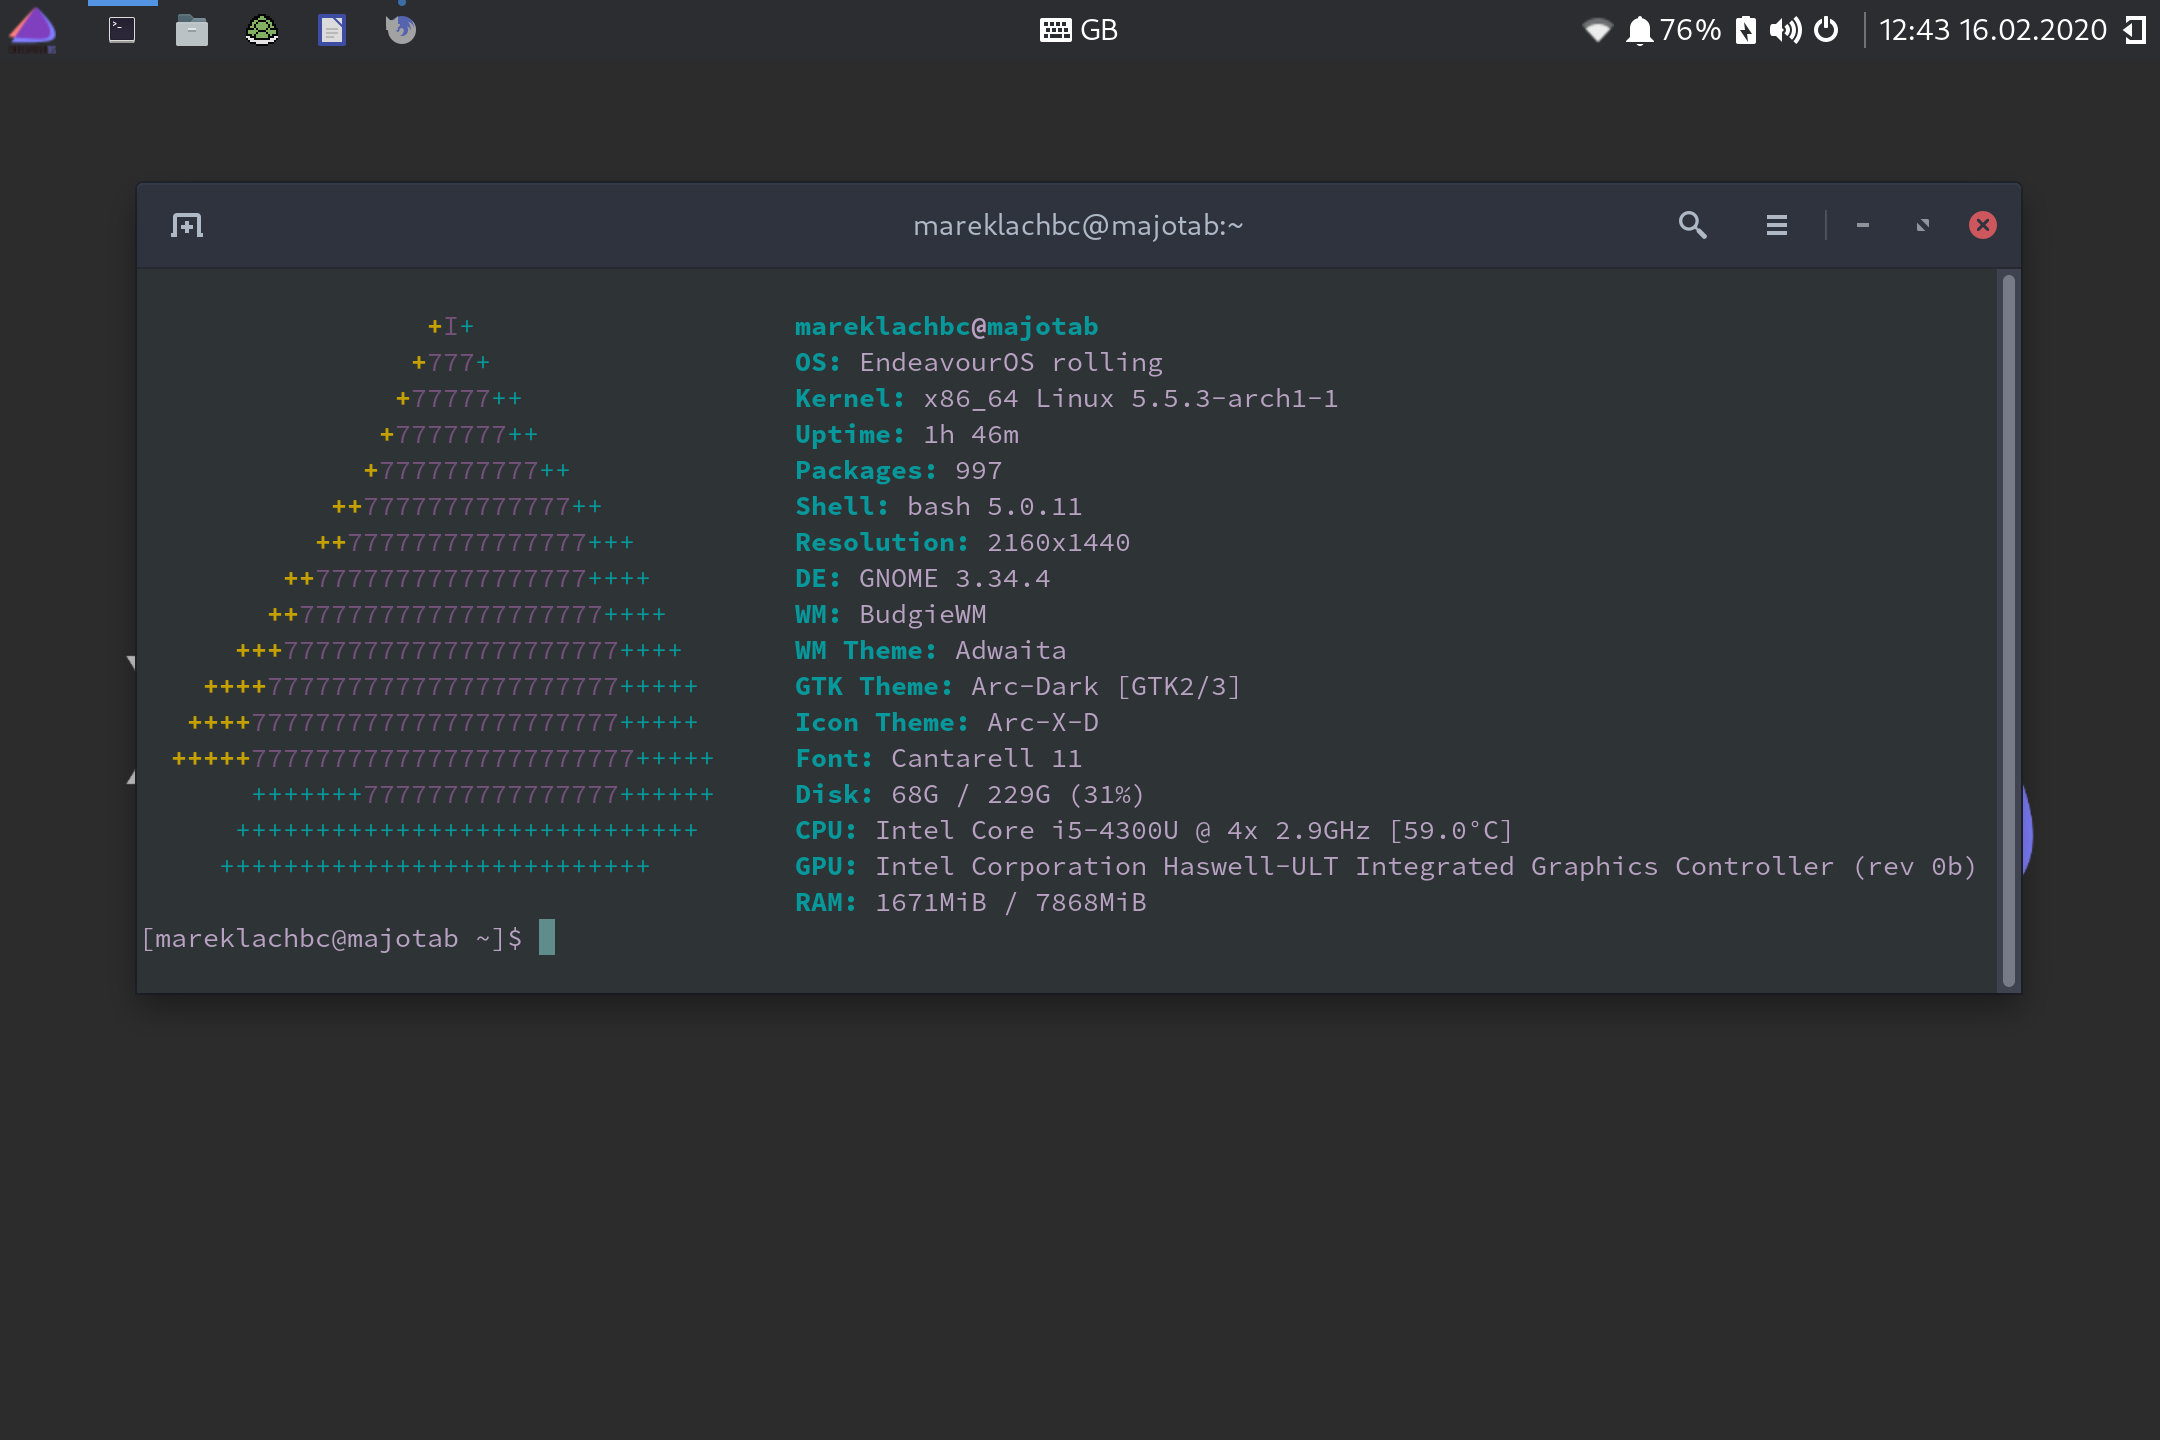2160x1440 pixels.
Task: Launch the web browser panel icon
Action: click(401, 30)
